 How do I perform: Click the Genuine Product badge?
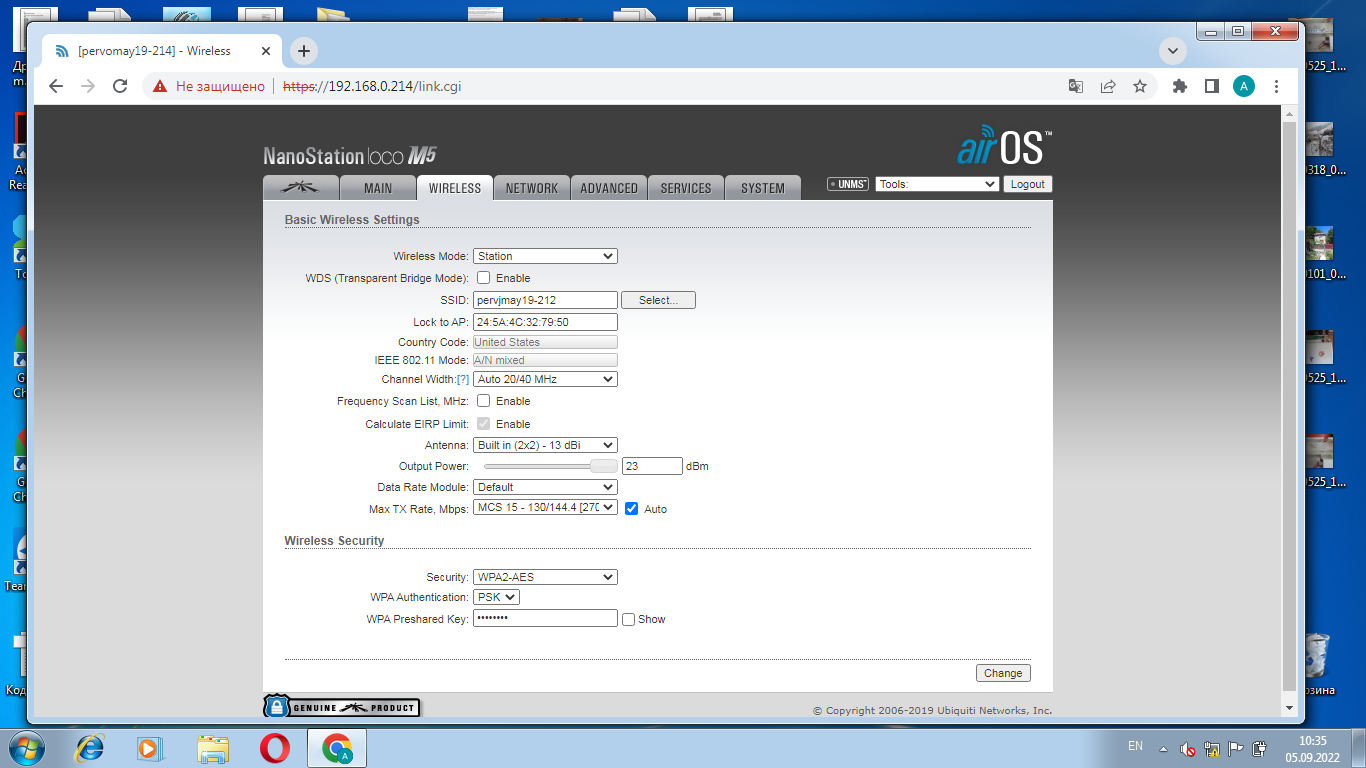pos(342,707)
